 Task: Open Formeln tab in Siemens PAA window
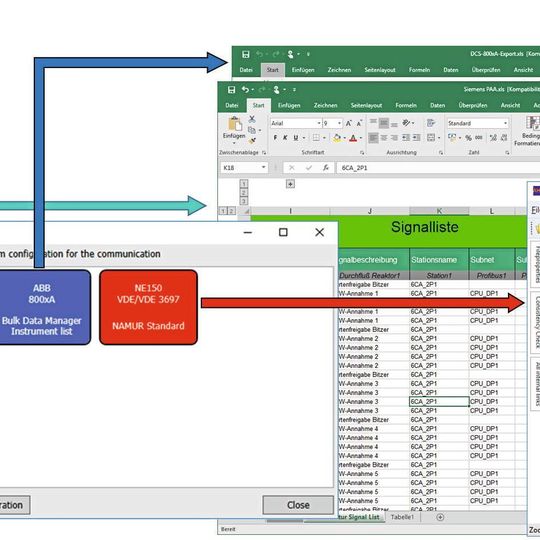(x=406, y=105)
